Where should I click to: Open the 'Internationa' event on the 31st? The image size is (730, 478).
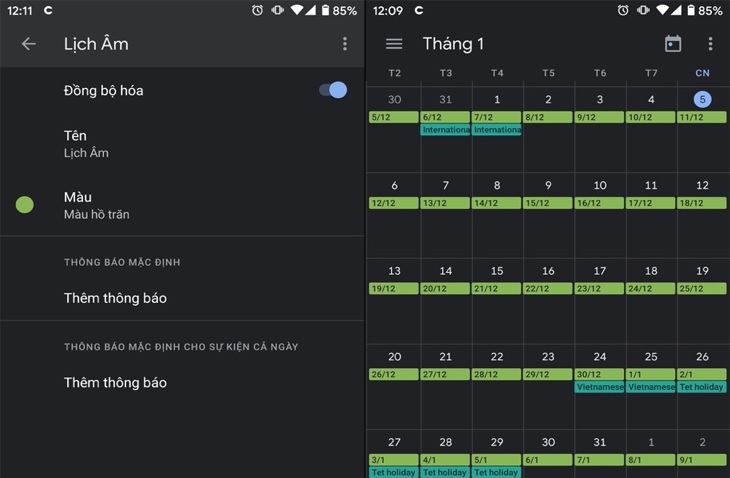[446, 130]
